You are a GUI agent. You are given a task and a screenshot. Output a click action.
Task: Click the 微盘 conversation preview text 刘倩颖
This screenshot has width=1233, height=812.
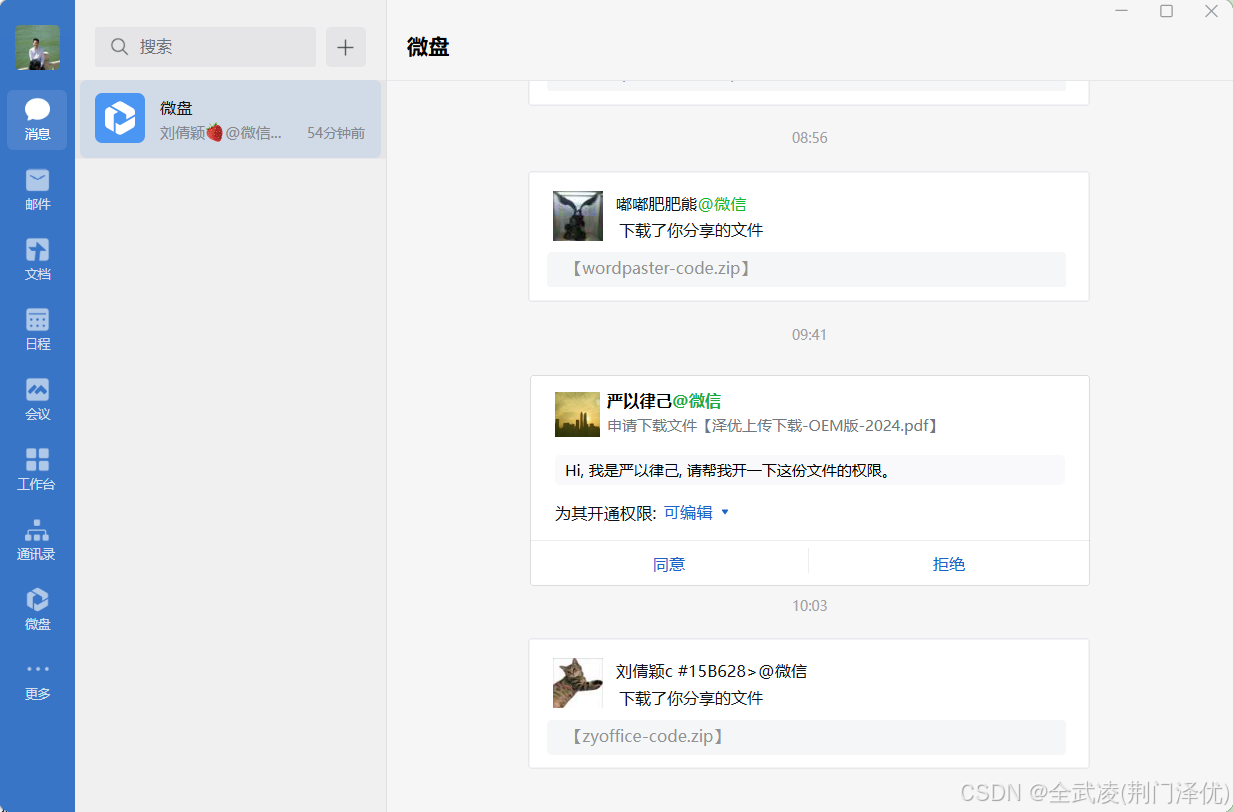(221, 133)
